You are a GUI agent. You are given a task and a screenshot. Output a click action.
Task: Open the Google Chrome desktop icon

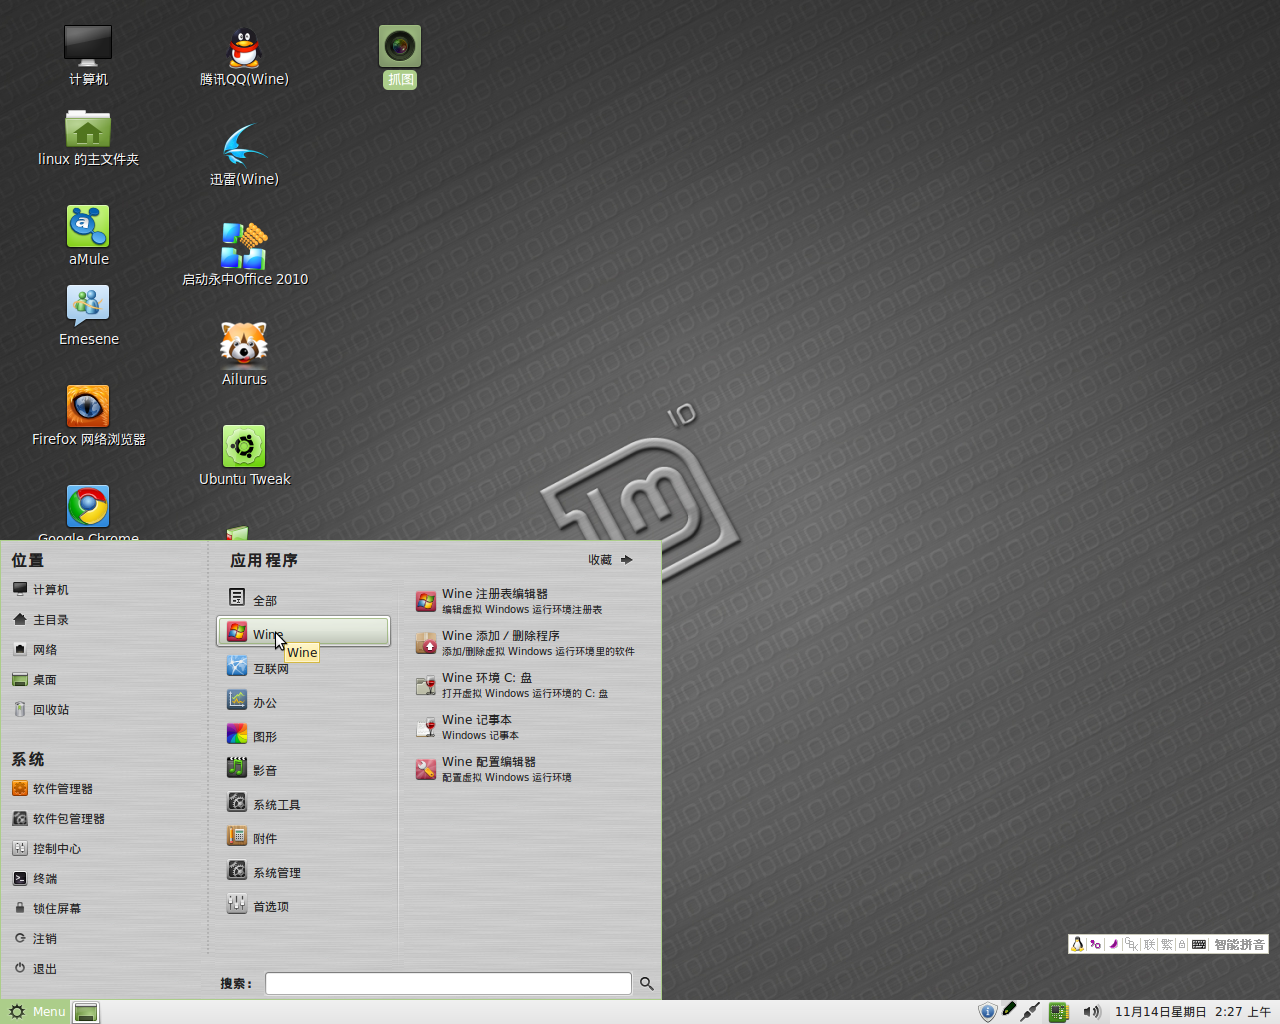(x=88, y=512)
